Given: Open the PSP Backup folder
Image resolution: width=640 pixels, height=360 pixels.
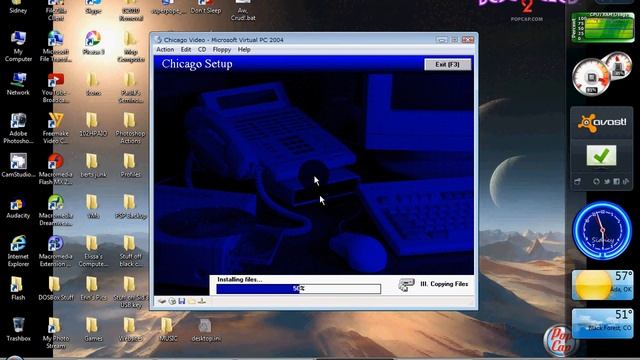Looking at the screenshot, I should [130, 207].
